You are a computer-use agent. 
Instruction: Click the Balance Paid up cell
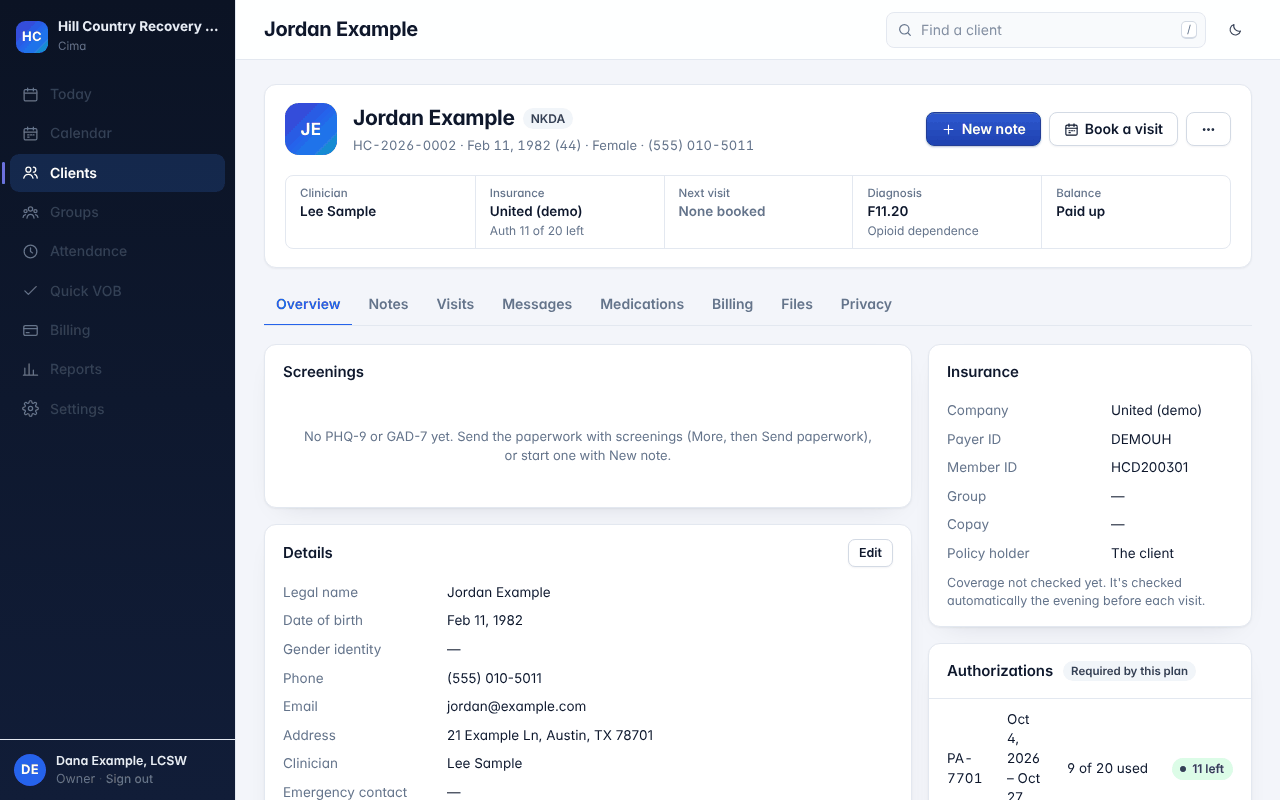(1136, 212)
